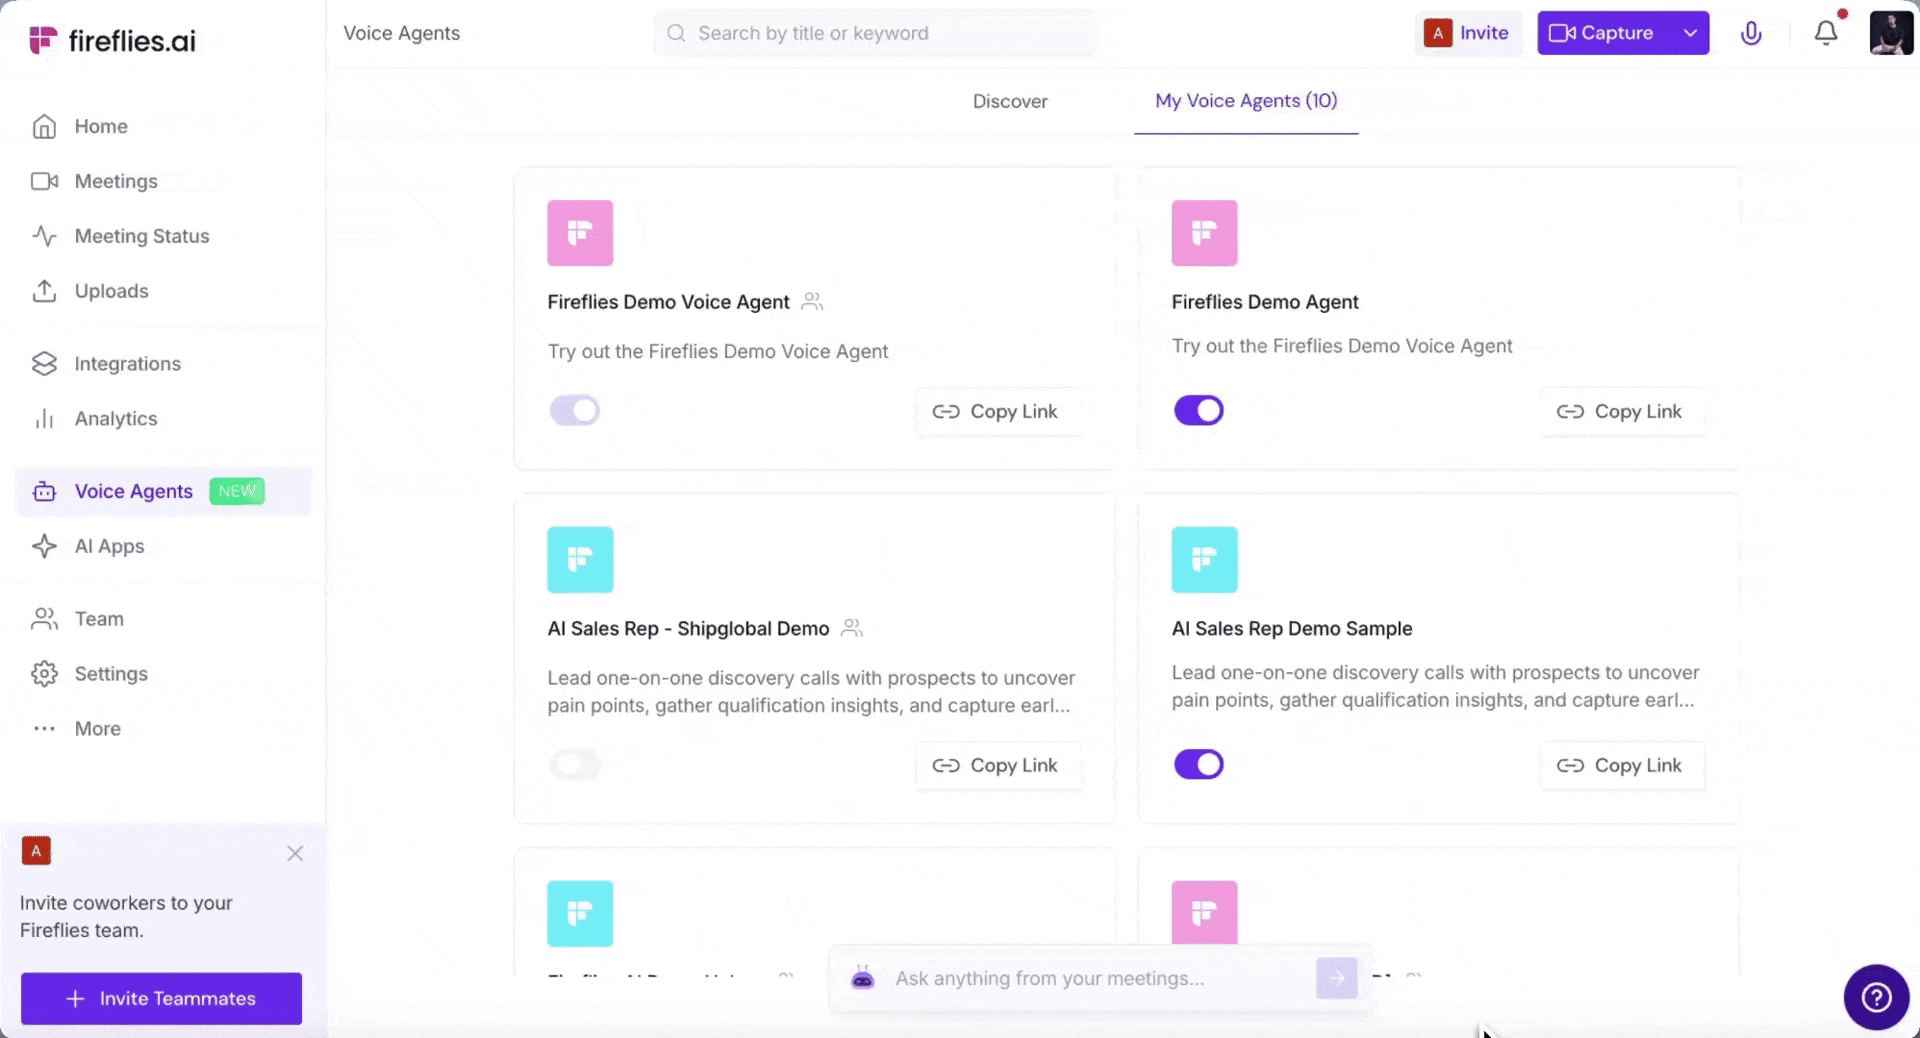Click the send arrow in Ask anything box
This screenshot has height=1038, width=1920.
(1337, 978)
